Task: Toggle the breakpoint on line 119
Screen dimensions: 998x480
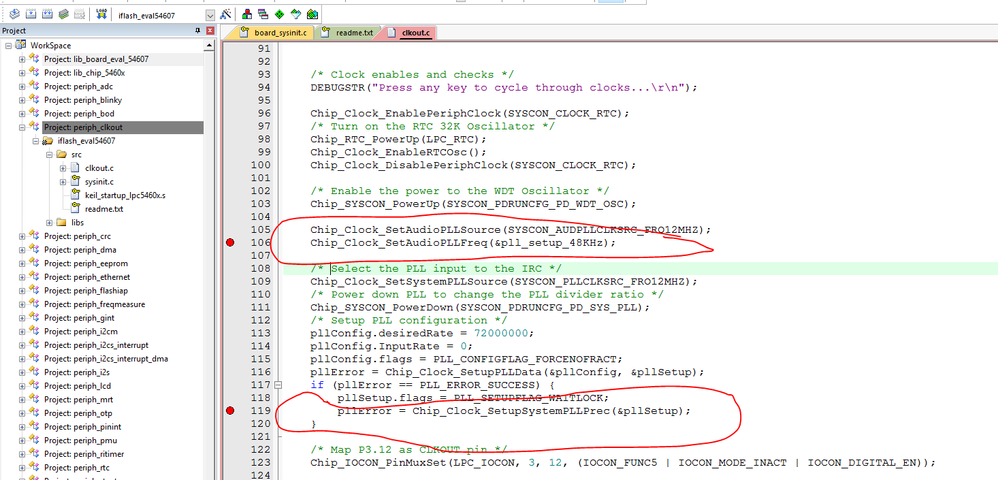Action: click(230, 411)
